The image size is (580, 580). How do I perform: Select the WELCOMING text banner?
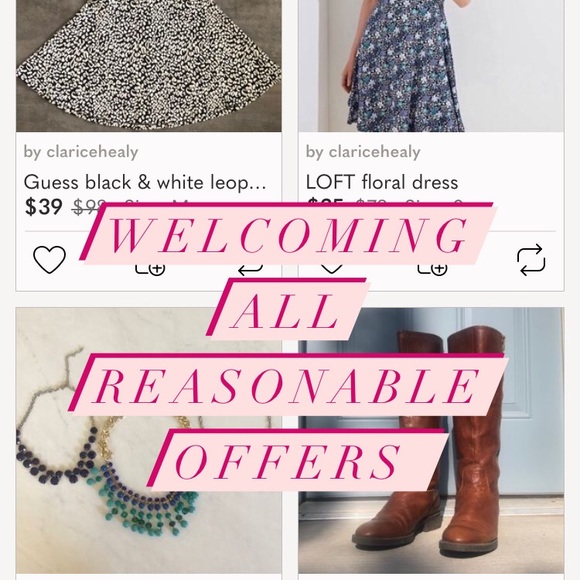pyautogui.click(x=288, y=234)
